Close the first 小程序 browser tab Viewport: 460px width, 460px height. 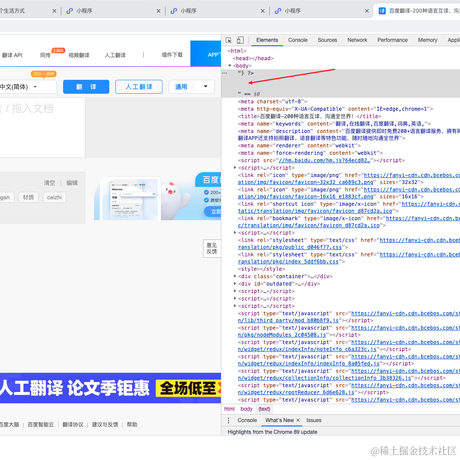pyautogui.click(x=158, y=11)
